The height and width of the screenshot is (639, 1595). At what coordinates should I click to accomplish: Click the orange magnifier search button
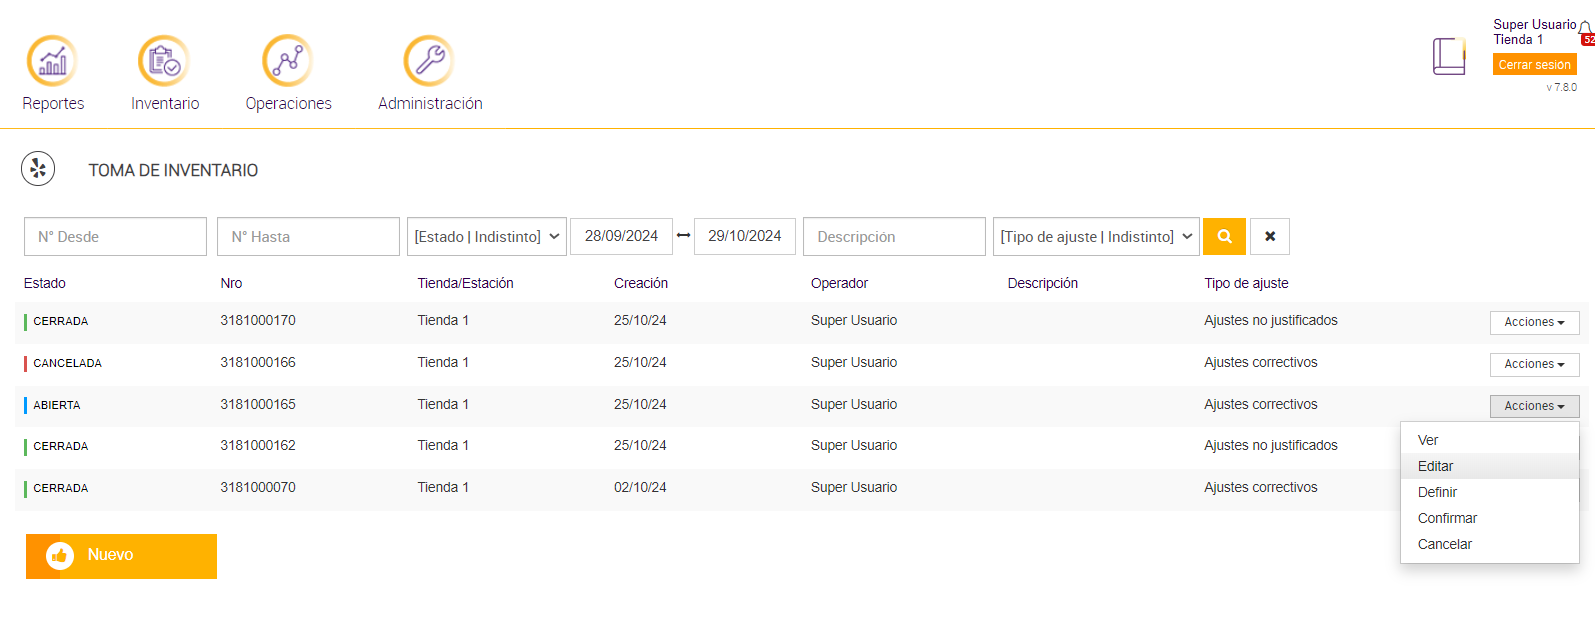(x=1224, y=237)
